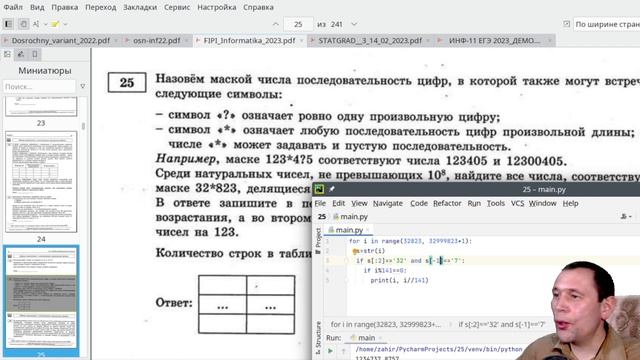Switch to osn-inf22.pdf tab
Image resolution: width=640 pixels, height=360 pixels.
click(x=157, y=40)
